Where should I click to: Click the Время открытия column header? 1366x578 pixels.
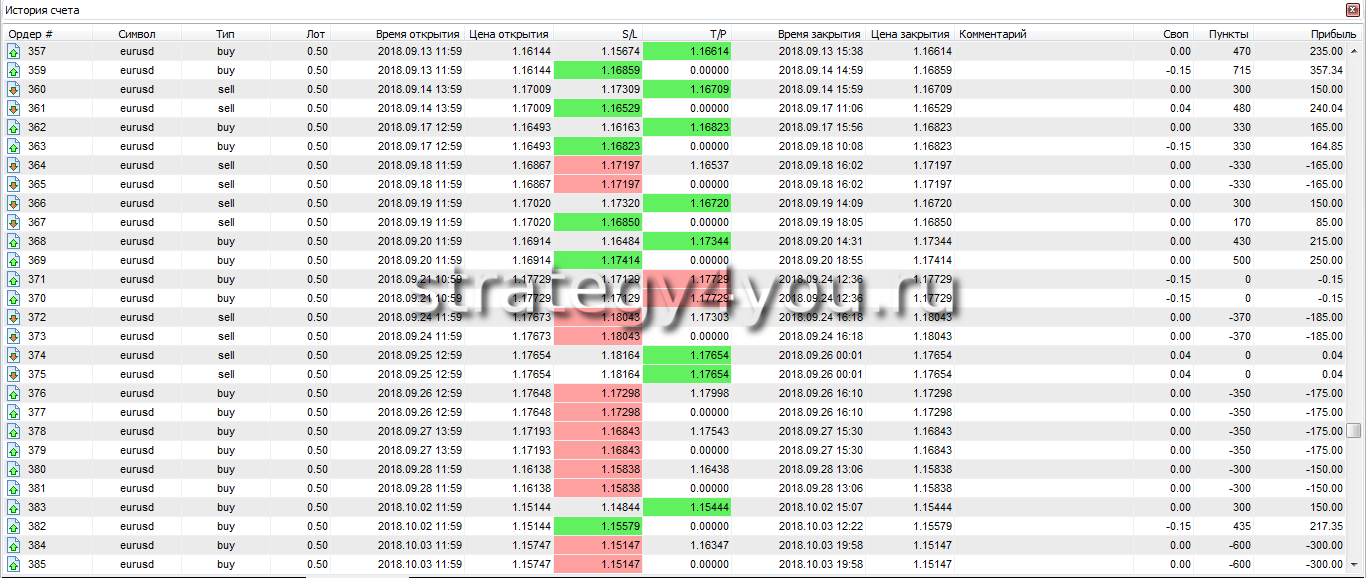click(418, 34)
